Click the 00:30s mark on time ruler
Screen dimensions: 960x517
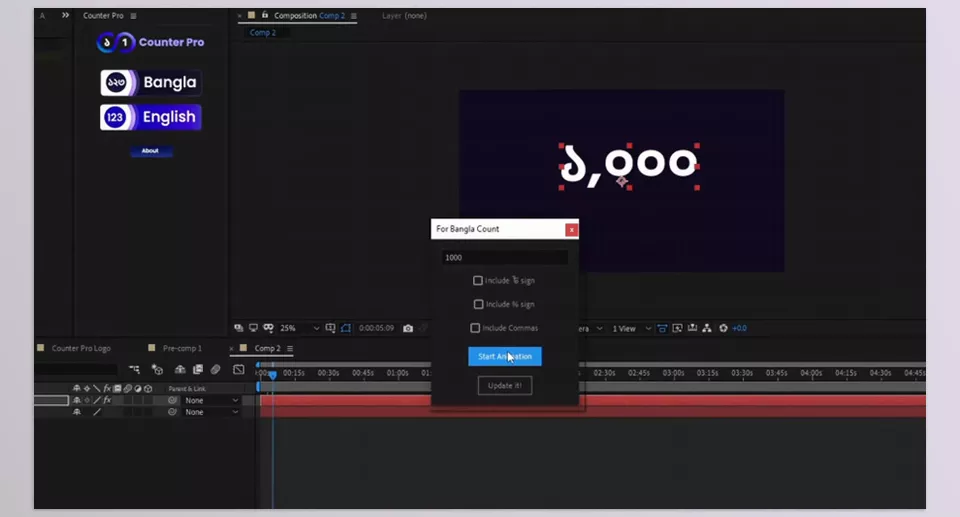[x=328, y=372]
